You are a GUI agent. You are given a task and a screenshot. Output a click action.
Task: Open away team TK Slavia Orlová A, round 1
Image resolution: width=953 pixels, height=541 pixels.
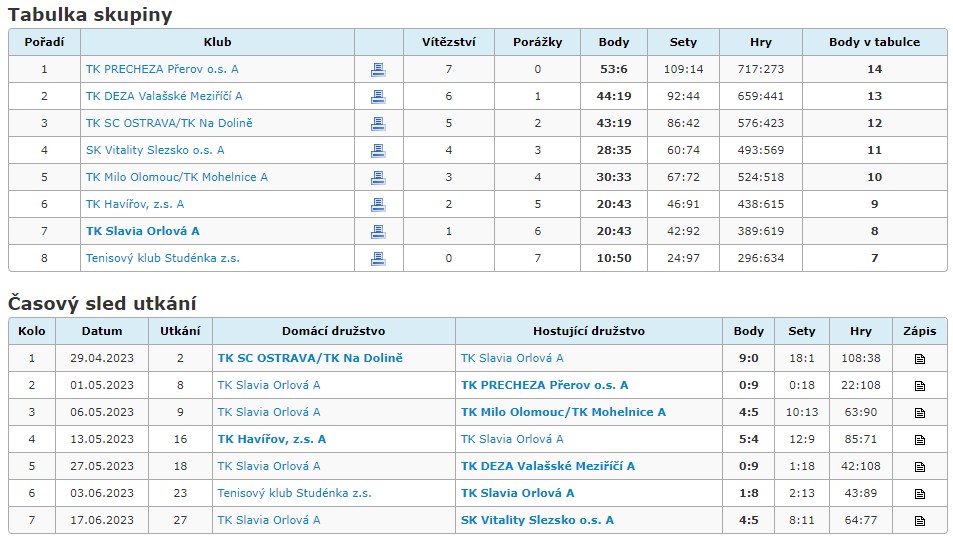(x=512, y=358)
